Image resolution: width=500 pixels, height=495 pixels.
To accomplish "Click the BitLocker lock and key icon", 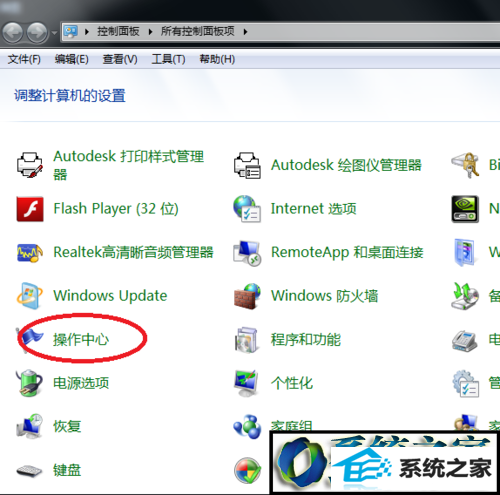I will point(465,165).
